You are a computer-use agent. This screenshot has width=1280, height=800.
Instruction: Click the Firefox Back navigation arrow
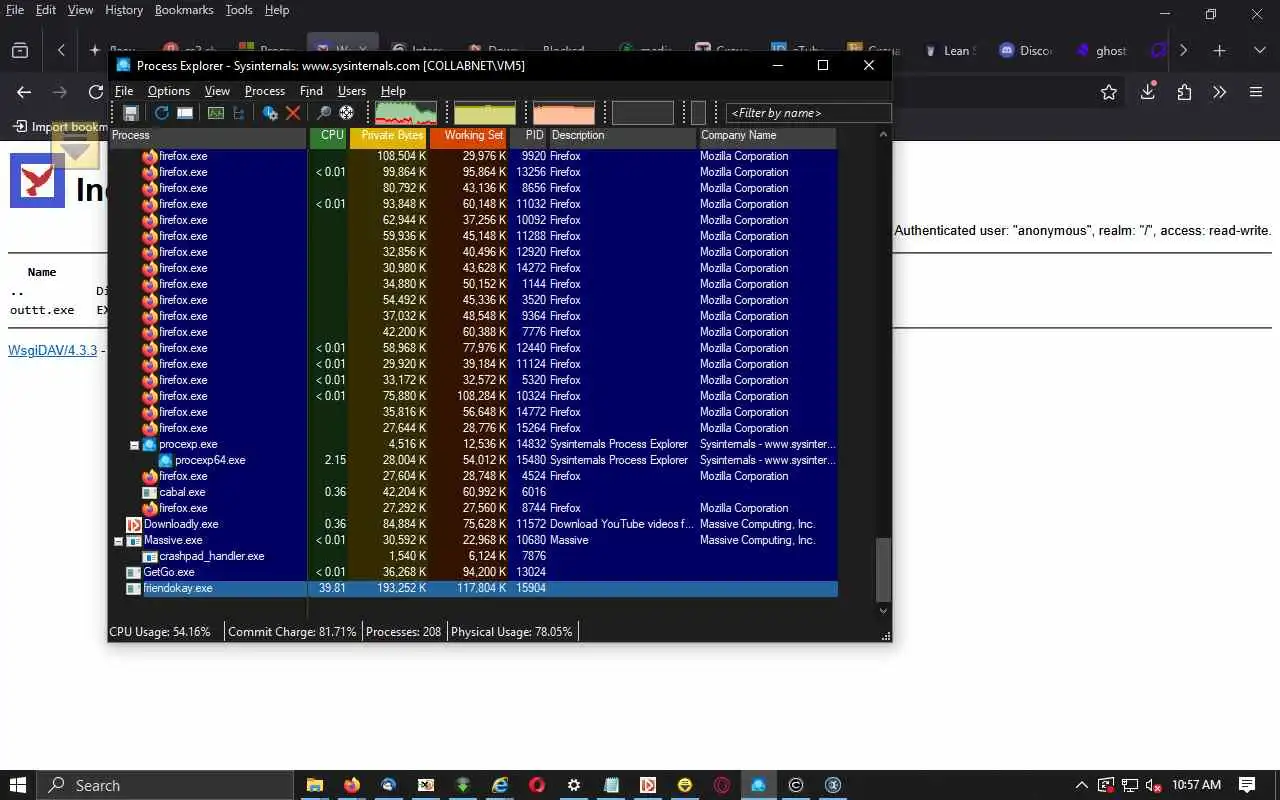point(24,92)
